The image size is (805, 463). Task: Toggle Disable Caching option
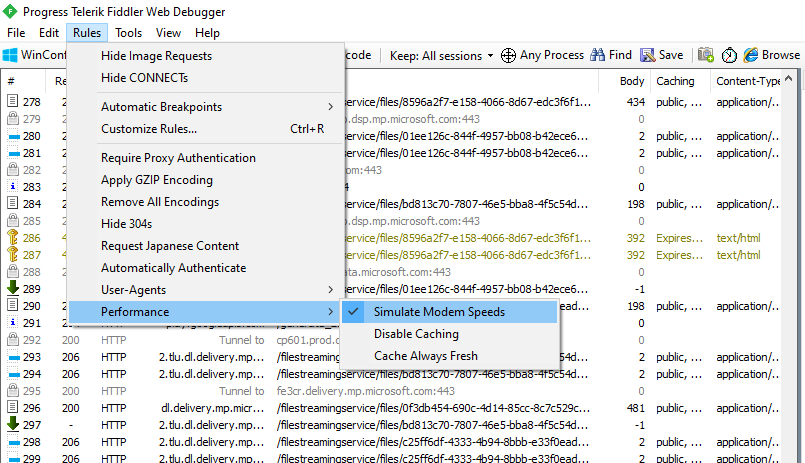pyautogui.click(x=449, y=334)
